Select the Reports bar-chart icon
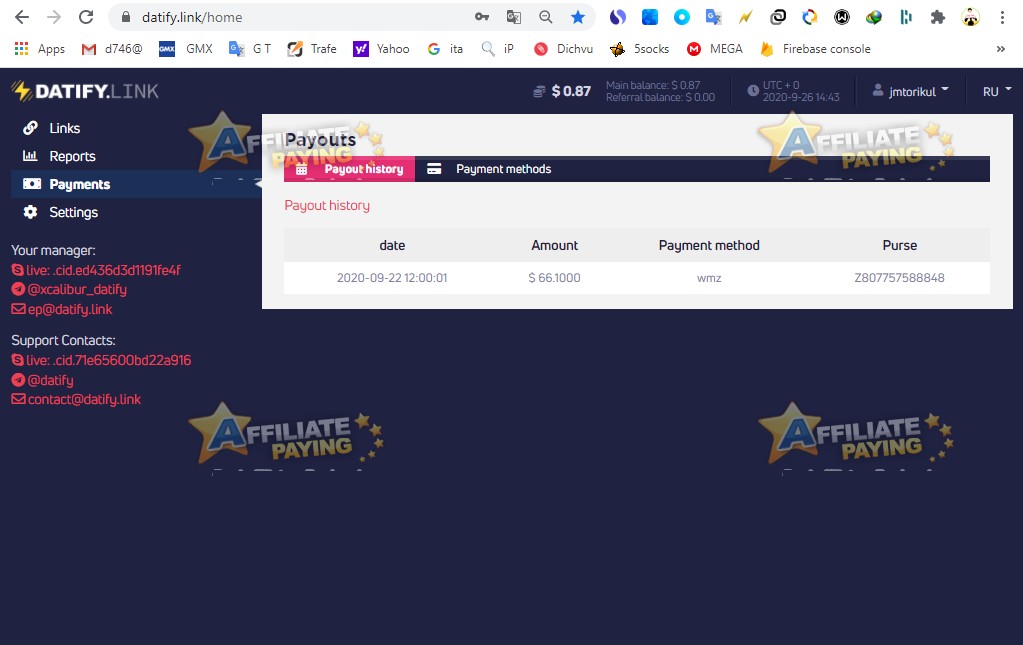The width and height of the screenshot is (1023, 645). [x=30, y=156]
